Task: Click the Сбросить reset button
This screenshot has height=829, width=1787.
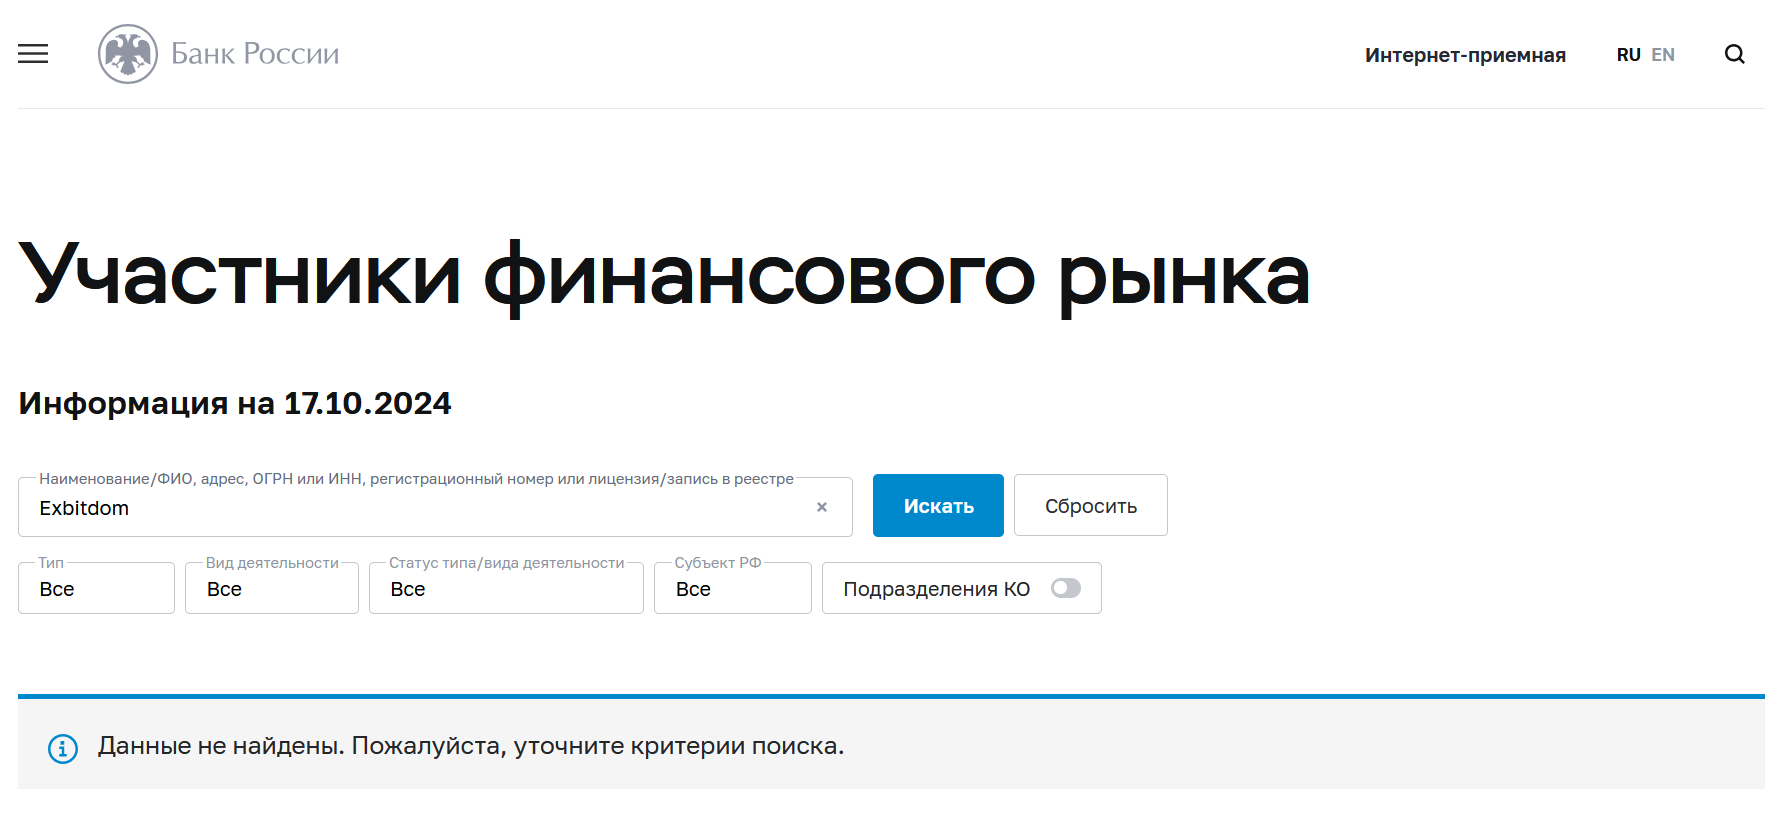Action: [x=1091, y=506]
